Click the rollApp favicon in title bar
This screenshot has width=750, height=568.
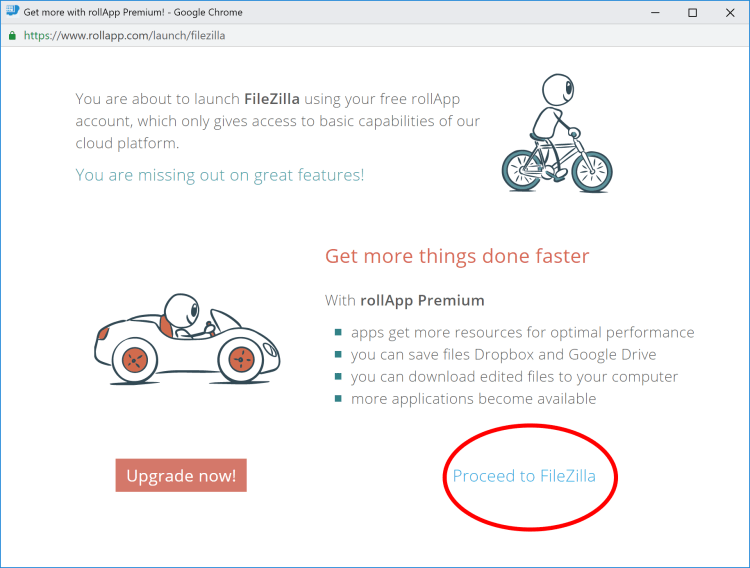coord(12,11)
